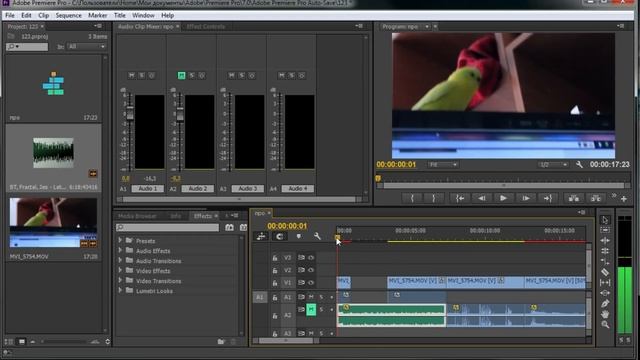The image size is (640, 360).
Task: Solo track A2 in the timeline
Action: (321, 309)
